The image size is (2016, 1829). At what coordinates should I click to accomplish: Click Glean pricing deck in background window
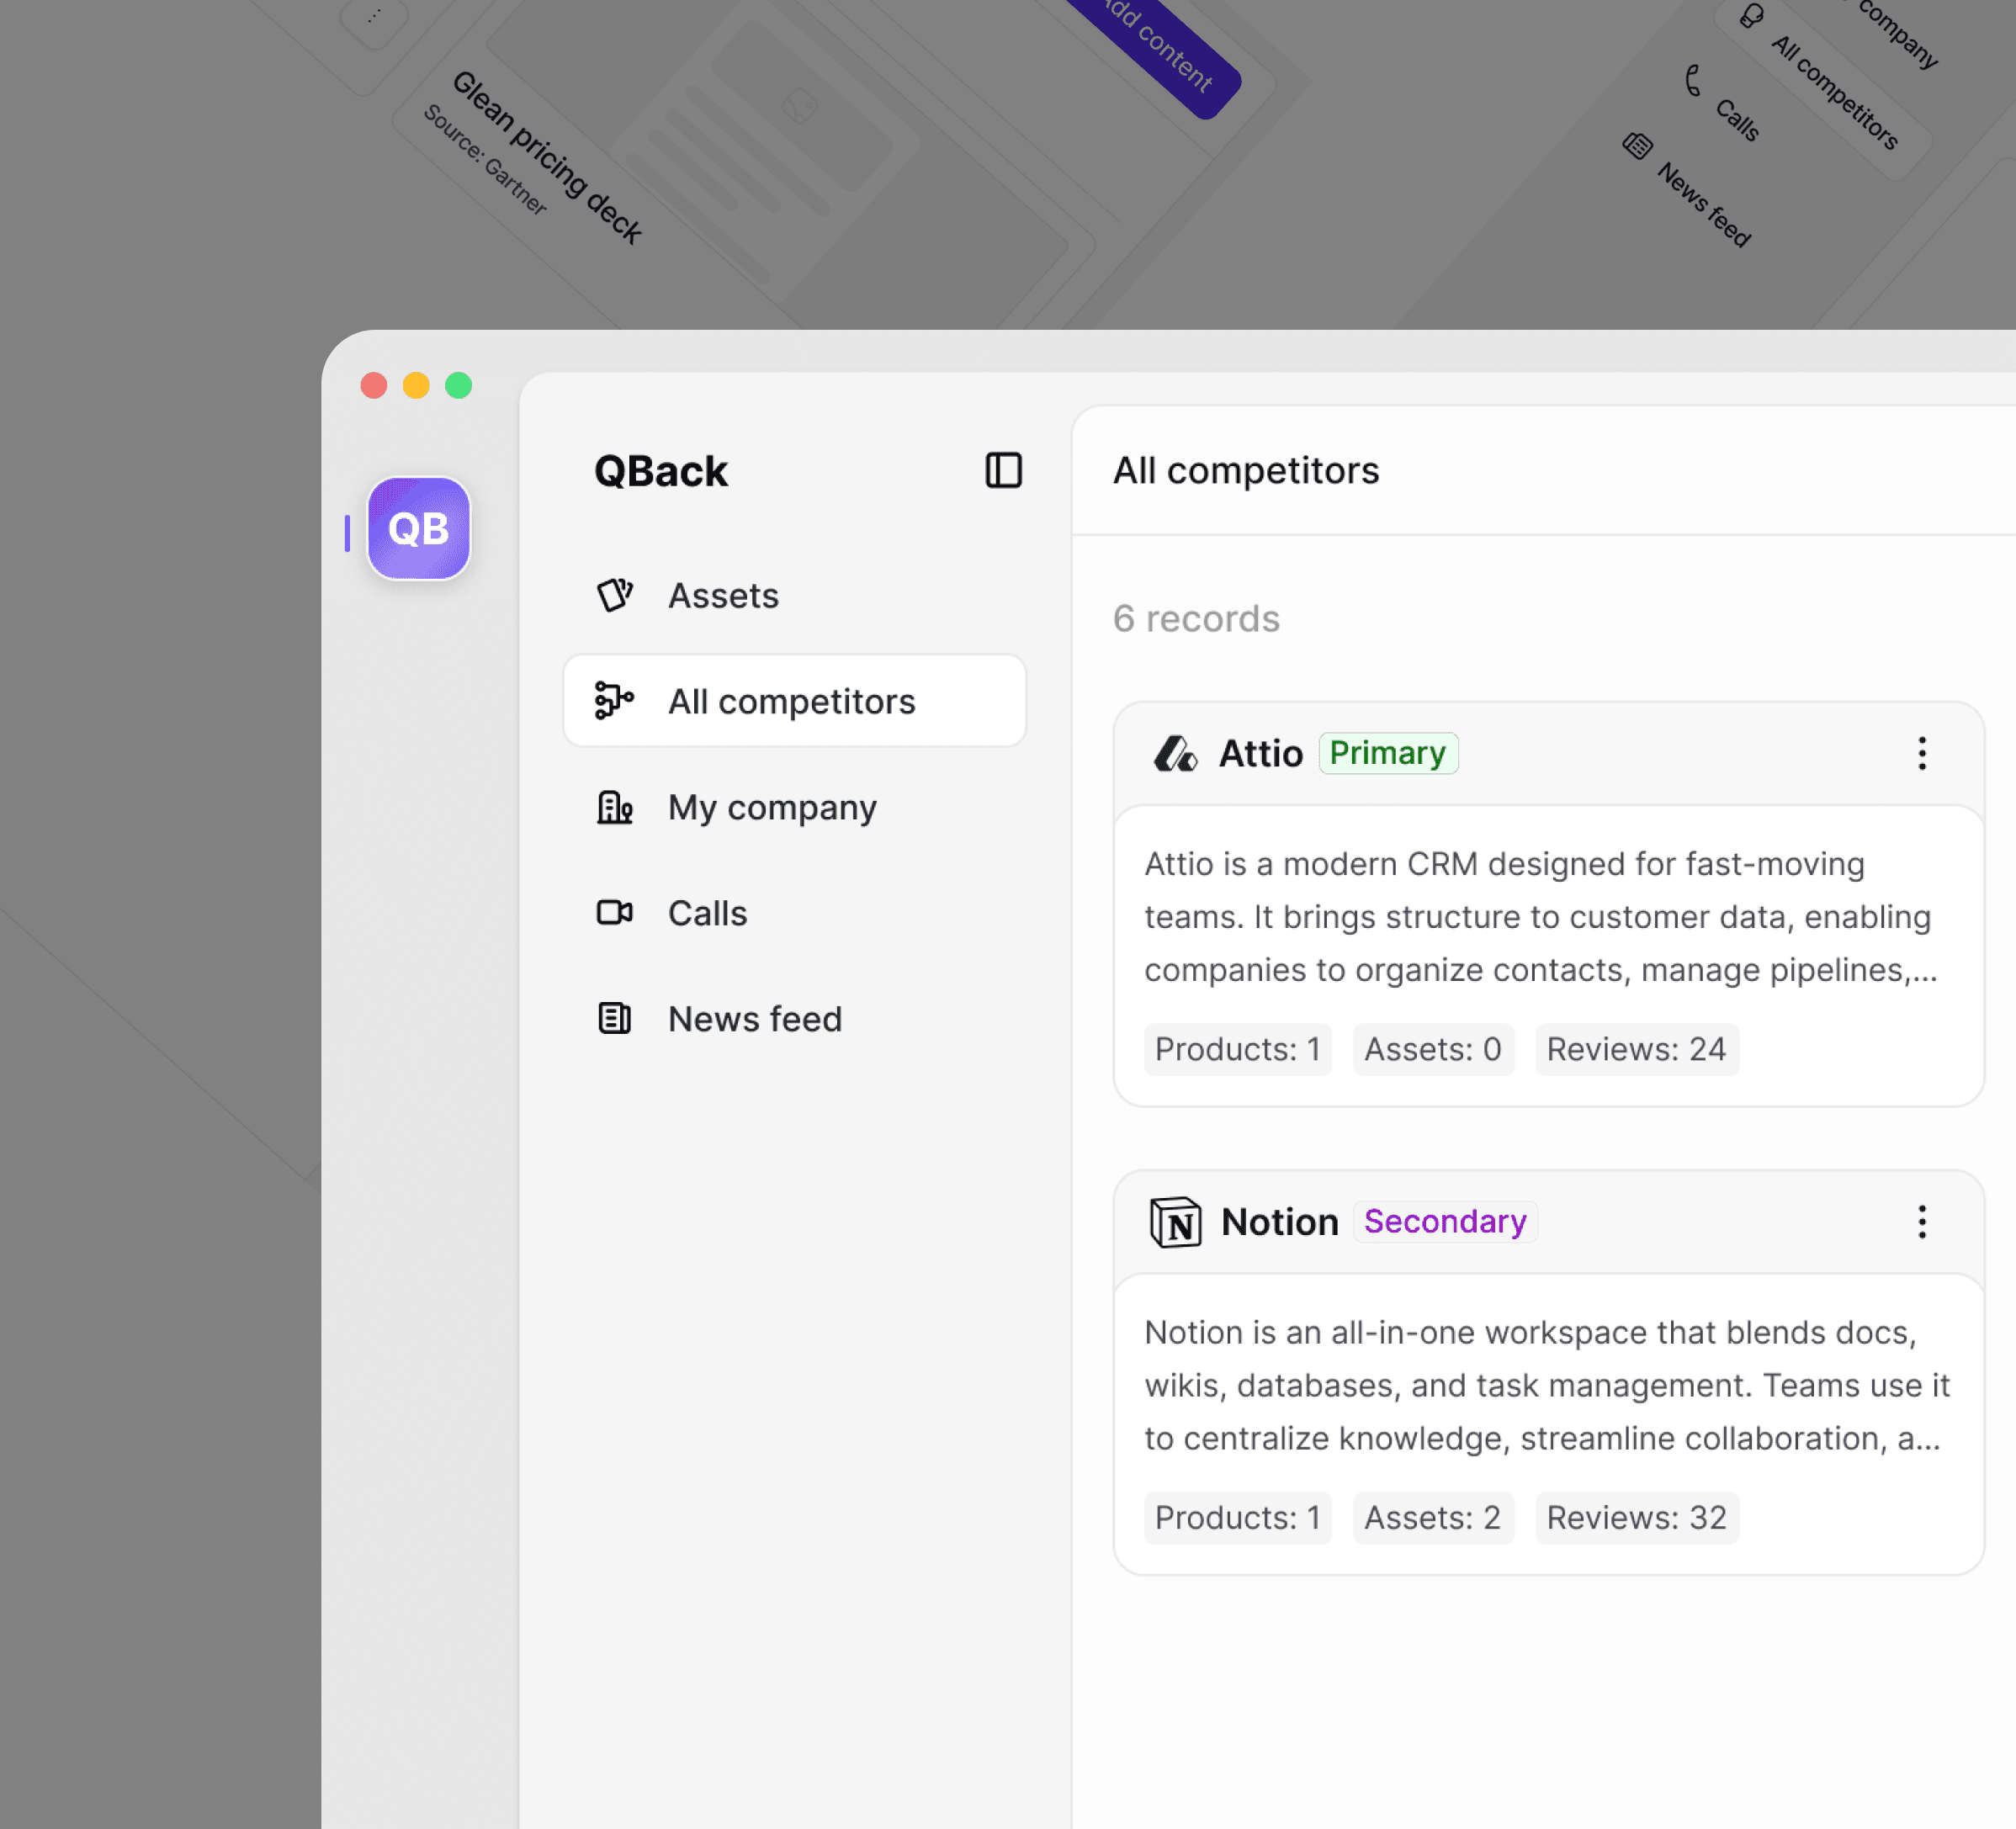(546, 157)
